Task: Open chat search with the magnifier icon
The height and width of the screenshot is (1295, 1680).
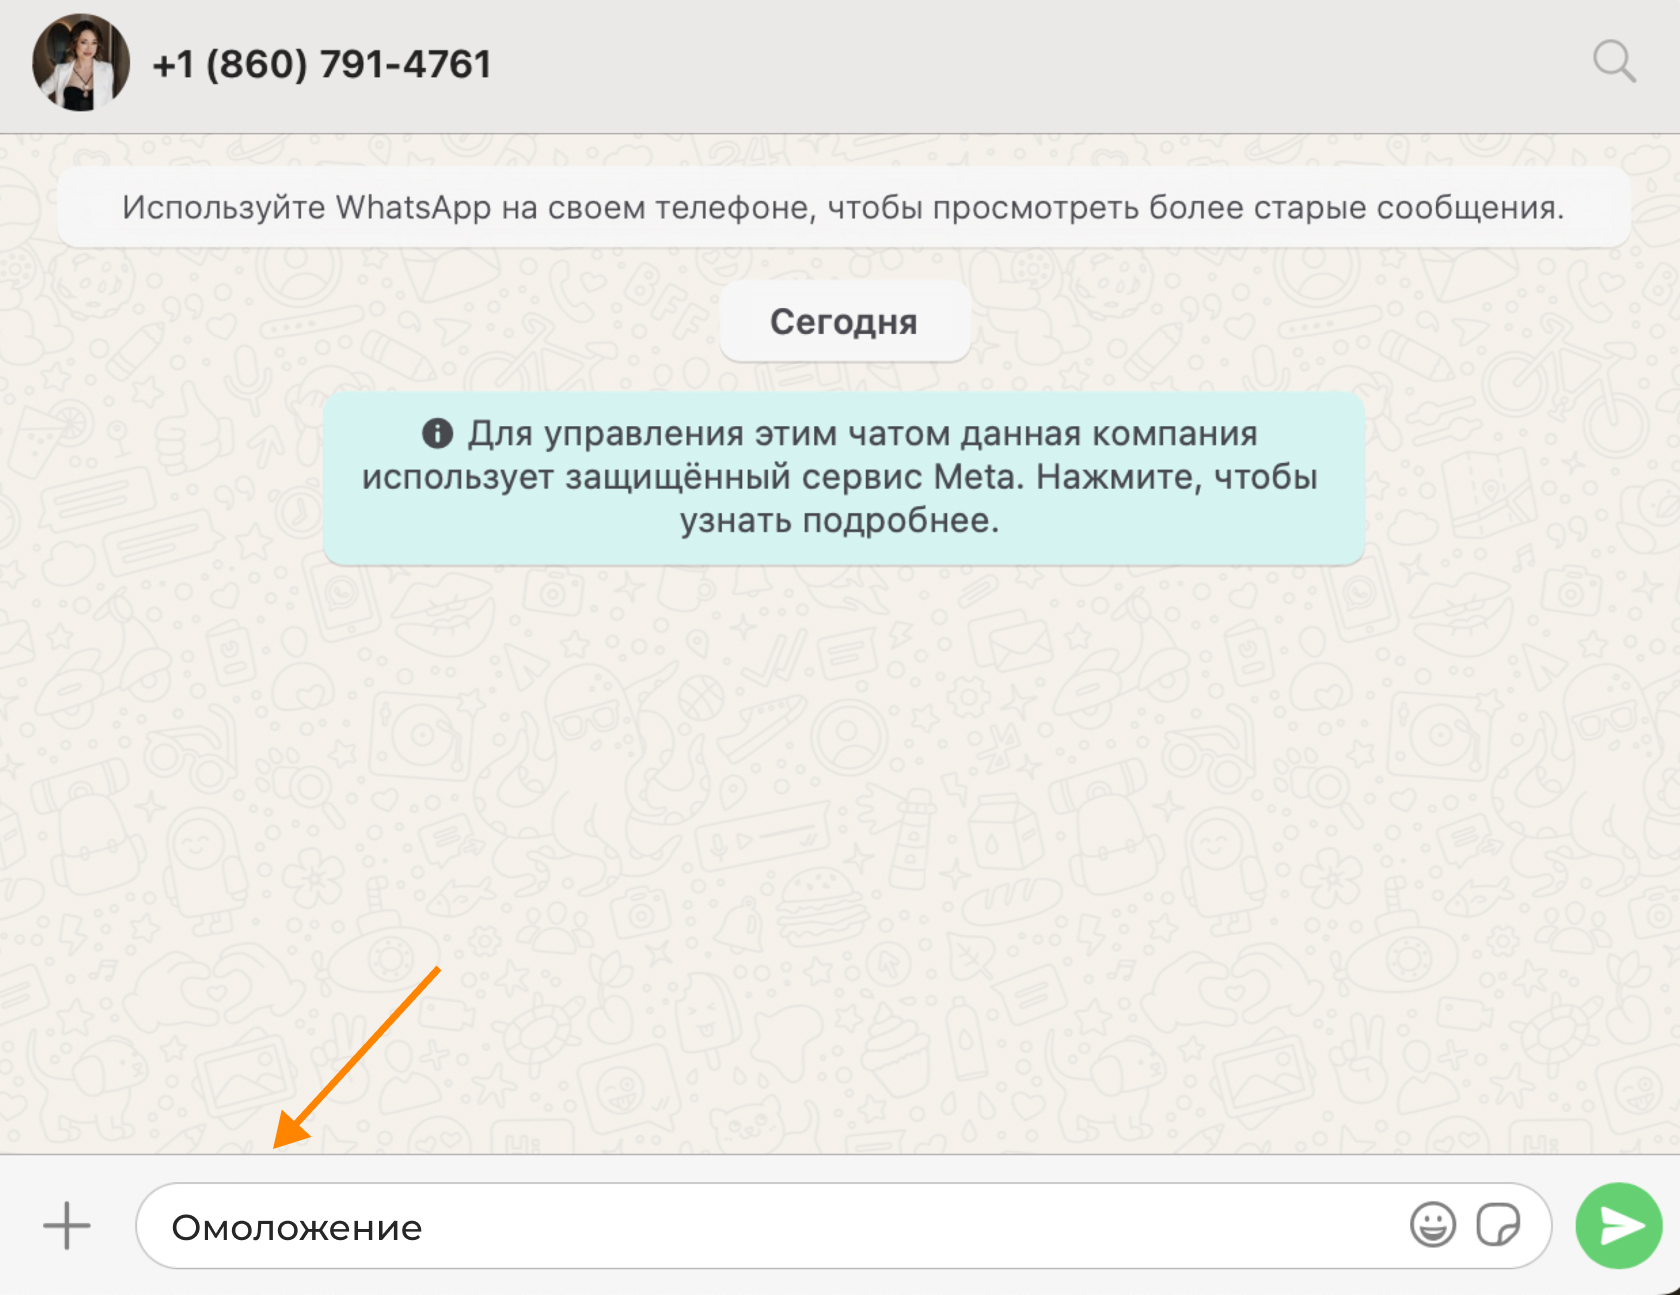Action: click(x=1614, y=62)
